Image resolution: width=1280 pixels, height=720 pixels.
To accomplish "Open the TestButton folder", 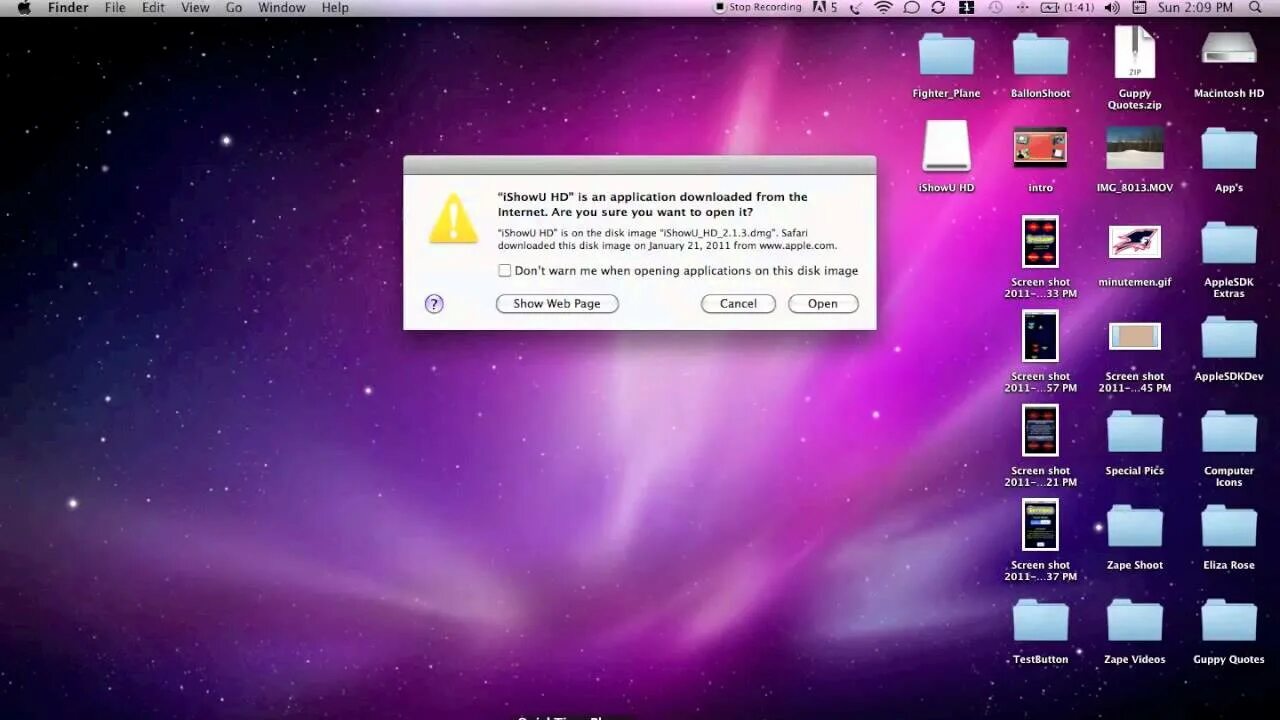I will [x=1040, y=620].
